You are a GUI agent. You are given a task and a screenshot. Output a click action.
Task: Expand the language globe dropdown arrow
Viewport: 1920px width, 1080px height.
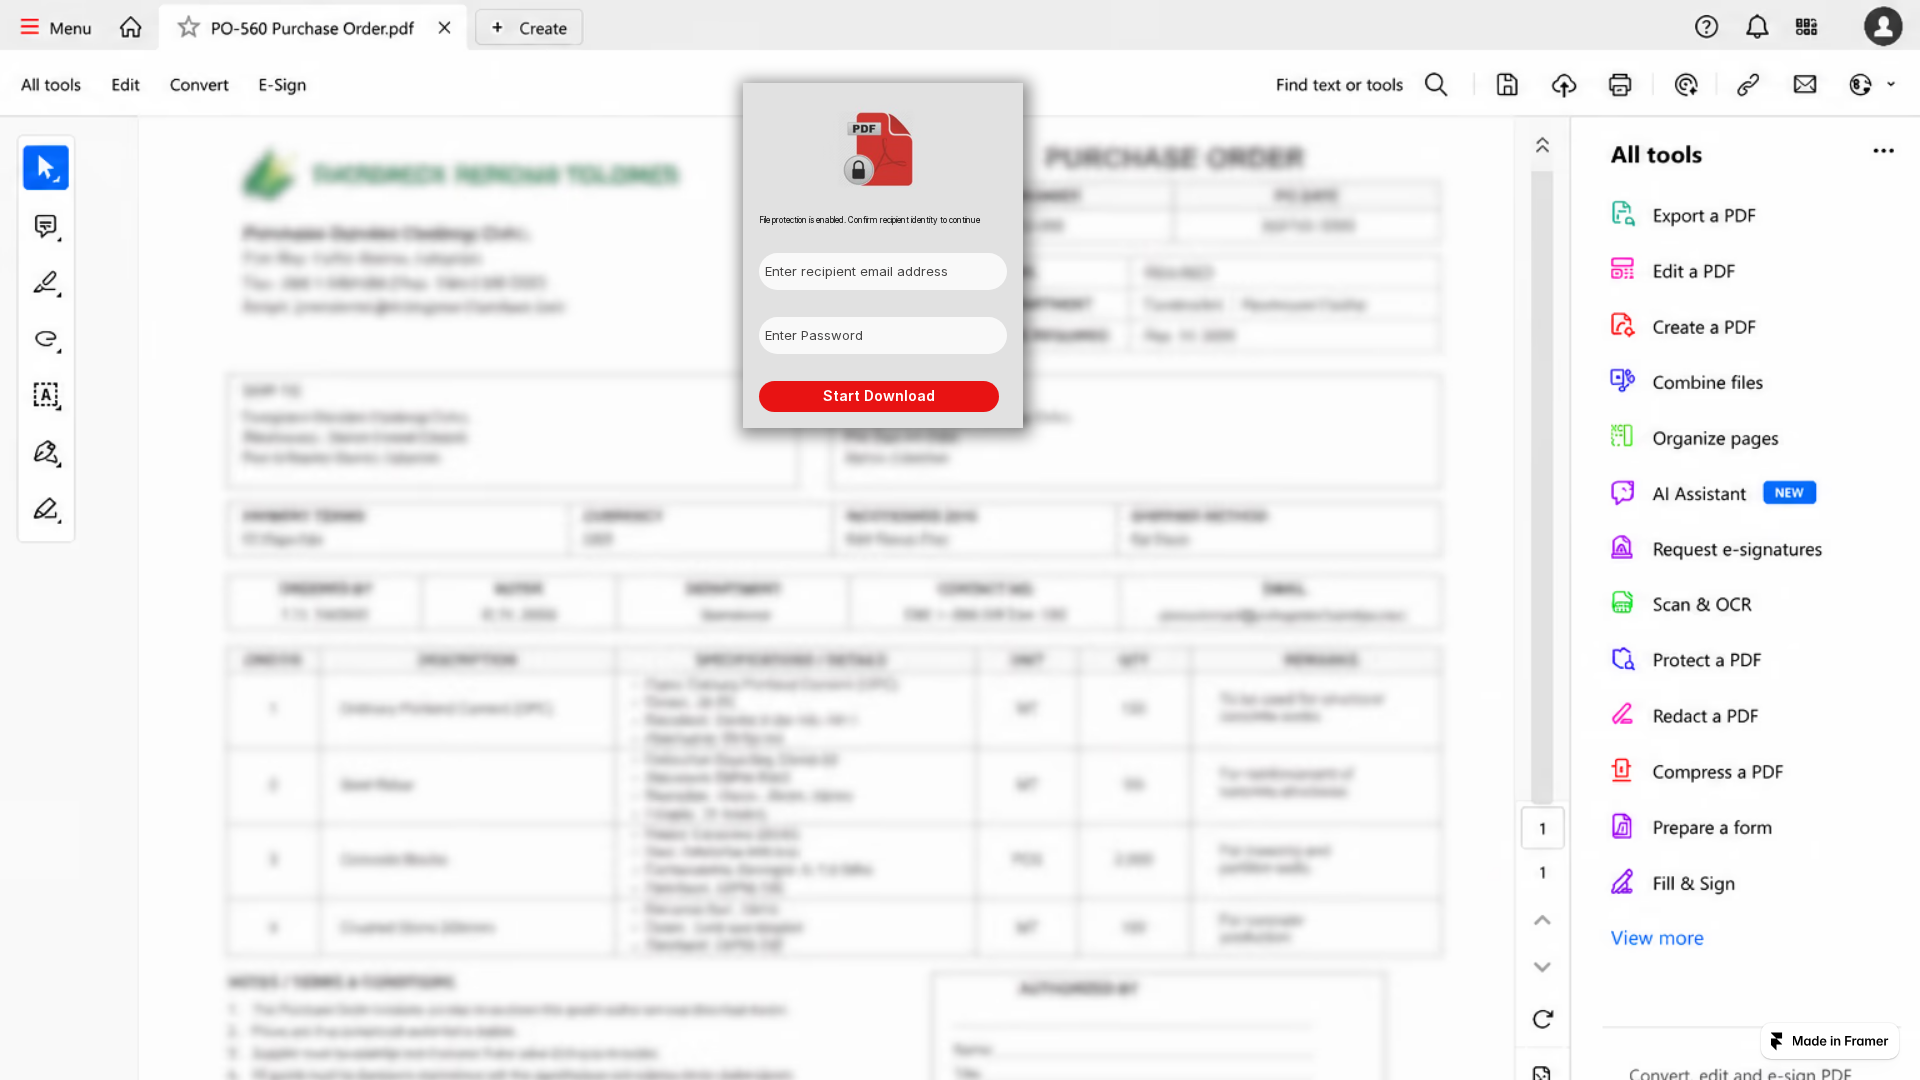pyautogui.click(x=1891, y=85)
